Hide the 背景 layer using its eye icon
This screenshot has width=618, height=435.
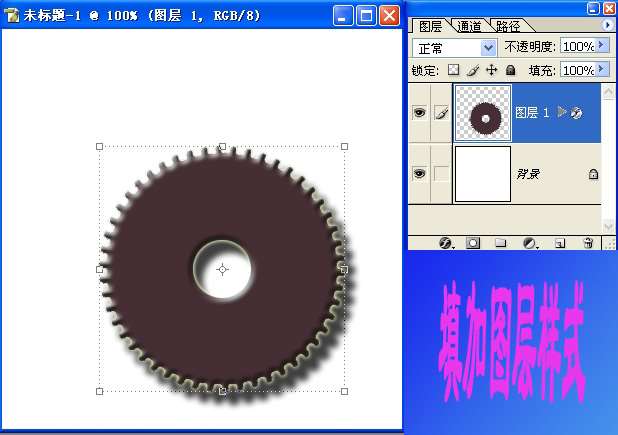419,173
